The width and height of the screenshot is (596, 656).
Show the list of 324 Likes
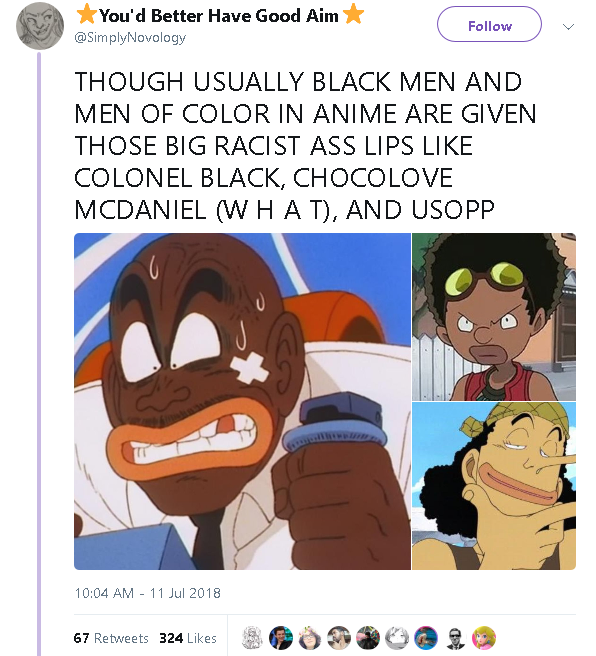pos(188,638)
